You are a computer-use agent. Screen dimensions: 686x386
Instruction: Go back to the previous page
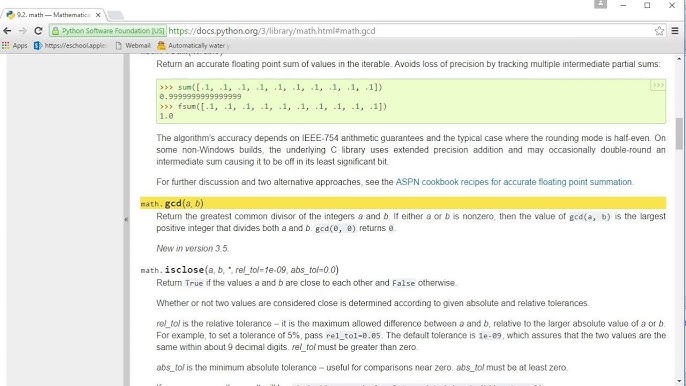click(x=7, y=31)
